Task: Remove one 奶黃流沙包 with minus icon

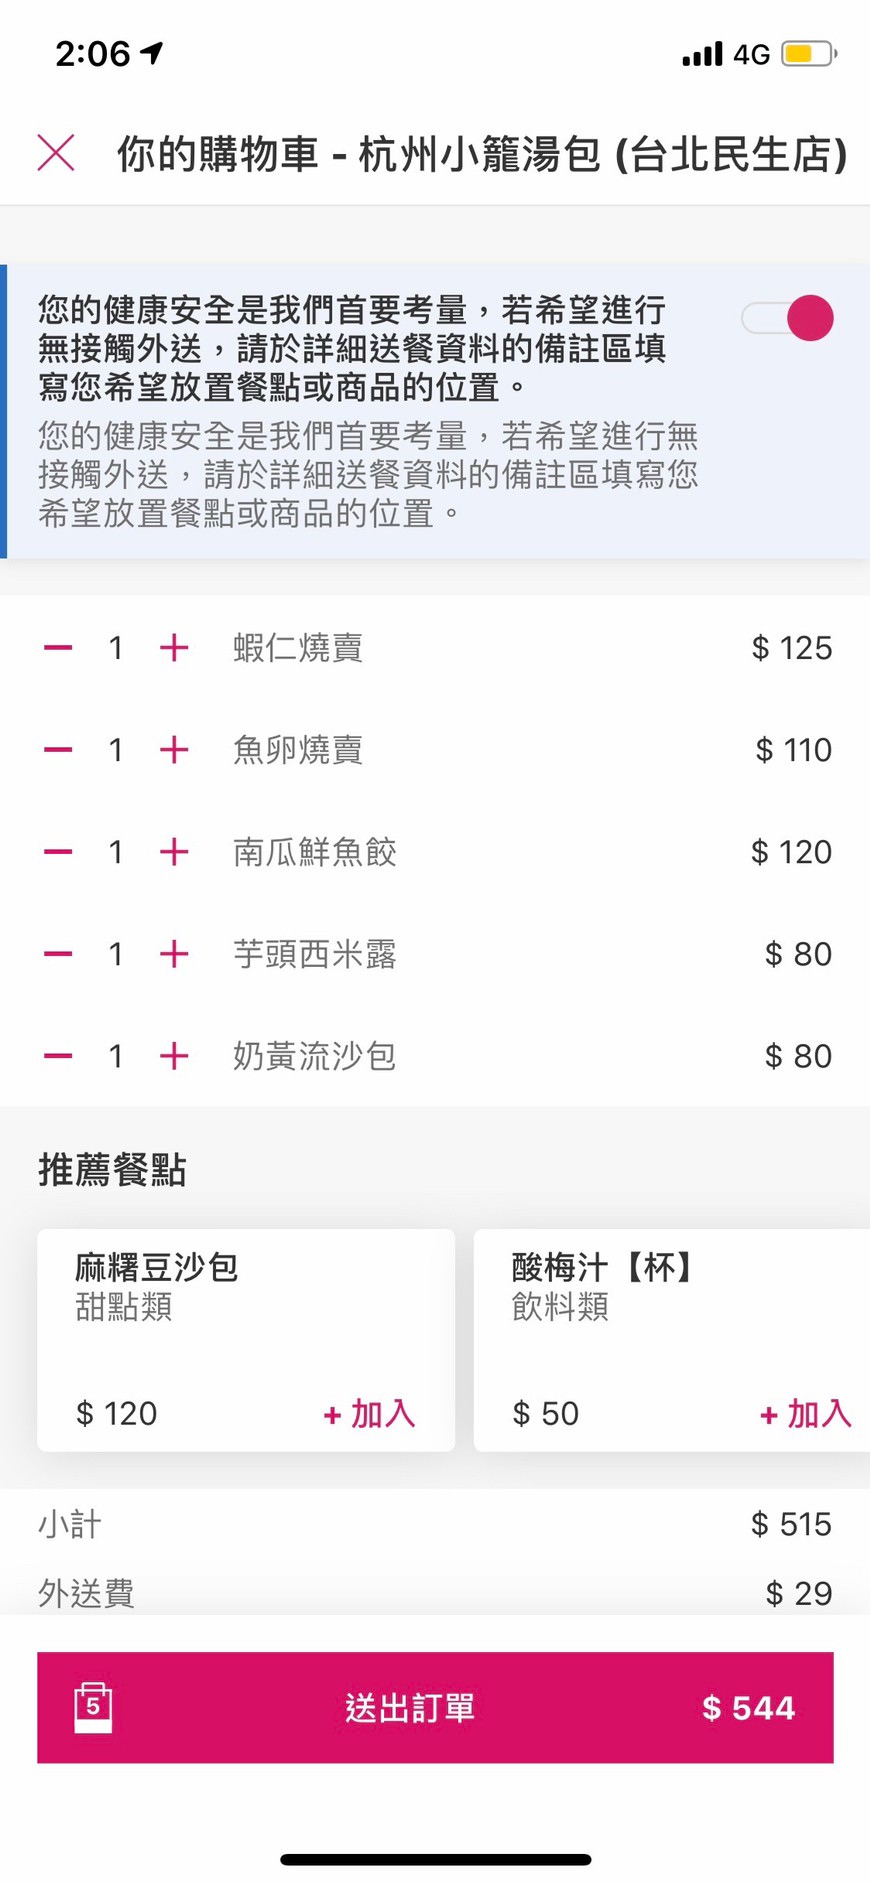Action: [58, 1056]
